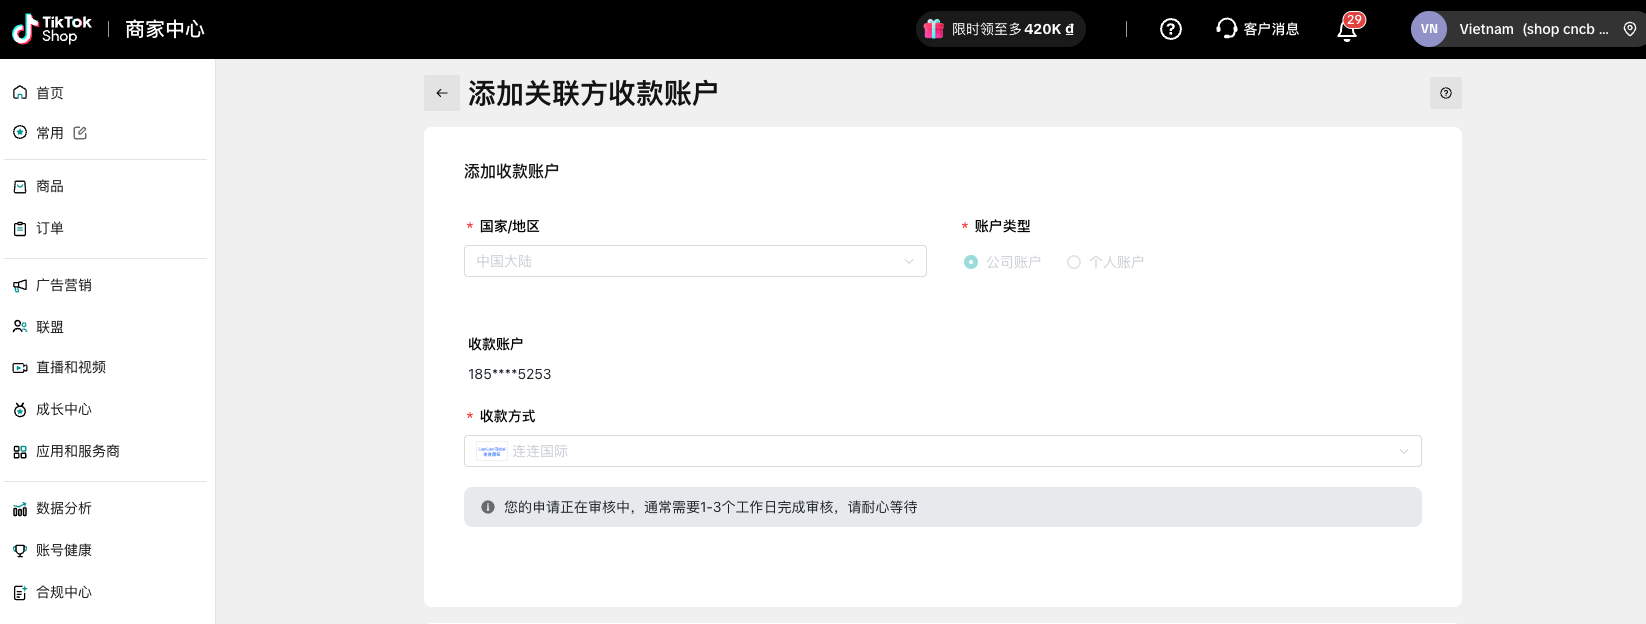This screenshot has height=624, width=1646.
Task: Open 数据分析 in the sidebar
Action: click(x=64, y=508)
